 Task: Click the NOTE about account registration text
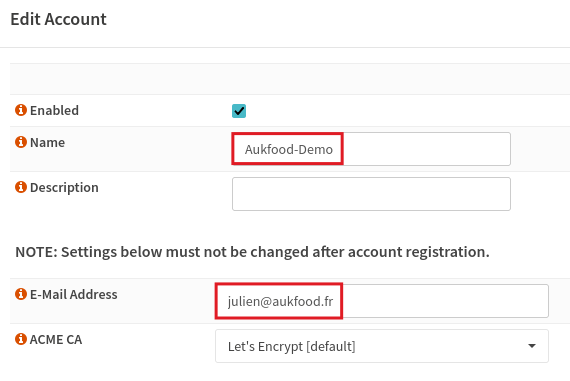[252, 252]
